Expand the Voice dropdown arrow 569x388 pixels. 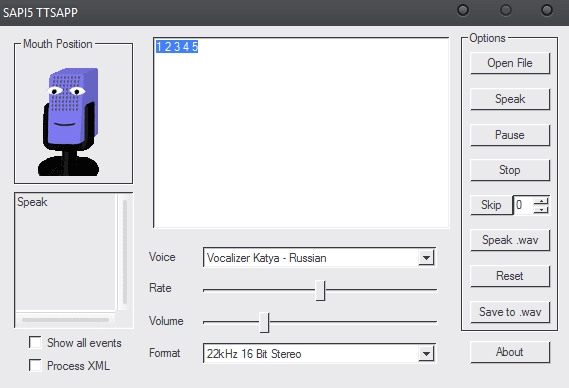[x=426, y=258]
